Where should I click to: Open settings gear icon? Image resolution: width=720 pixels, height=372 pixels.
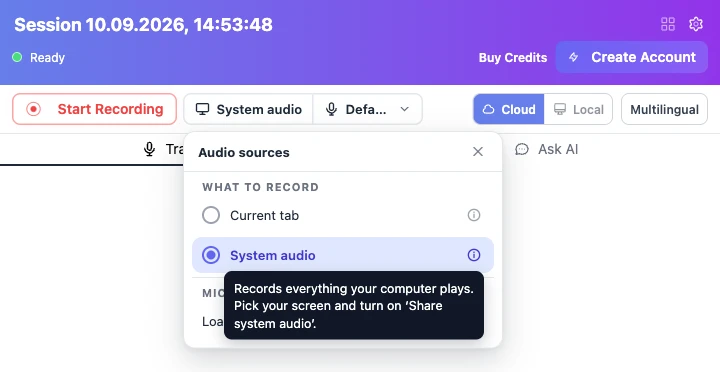tap(696, 24)
